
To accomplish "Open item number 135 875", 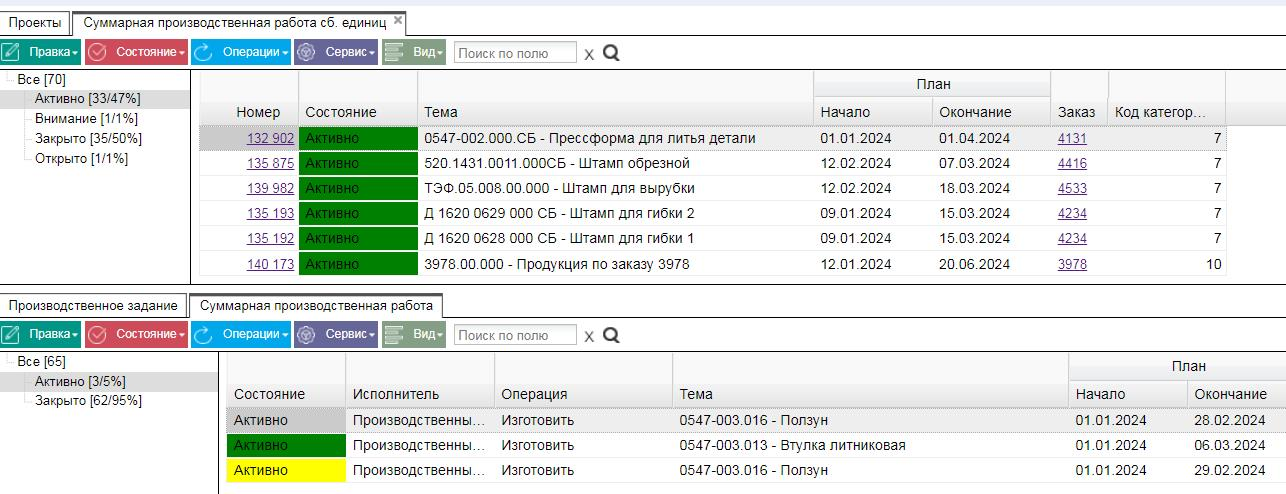I will pyautogui.click(x=270, y=164).
